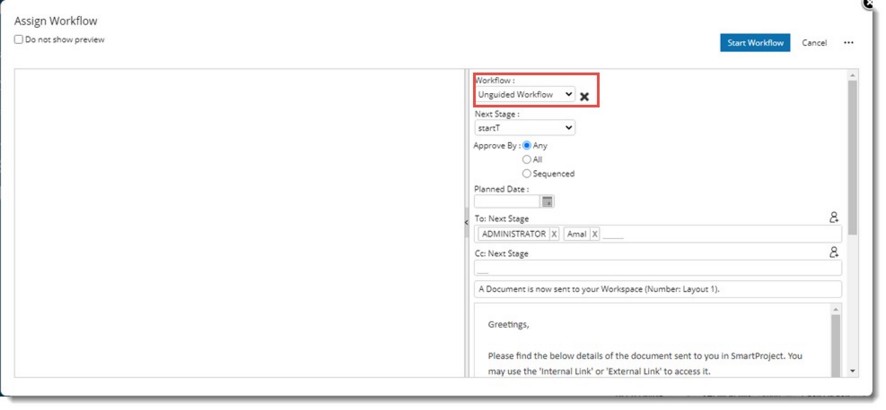
Task: Click the scroll-up arrow of the right panel
Action: pyautogui.click(x=852, y=75)
